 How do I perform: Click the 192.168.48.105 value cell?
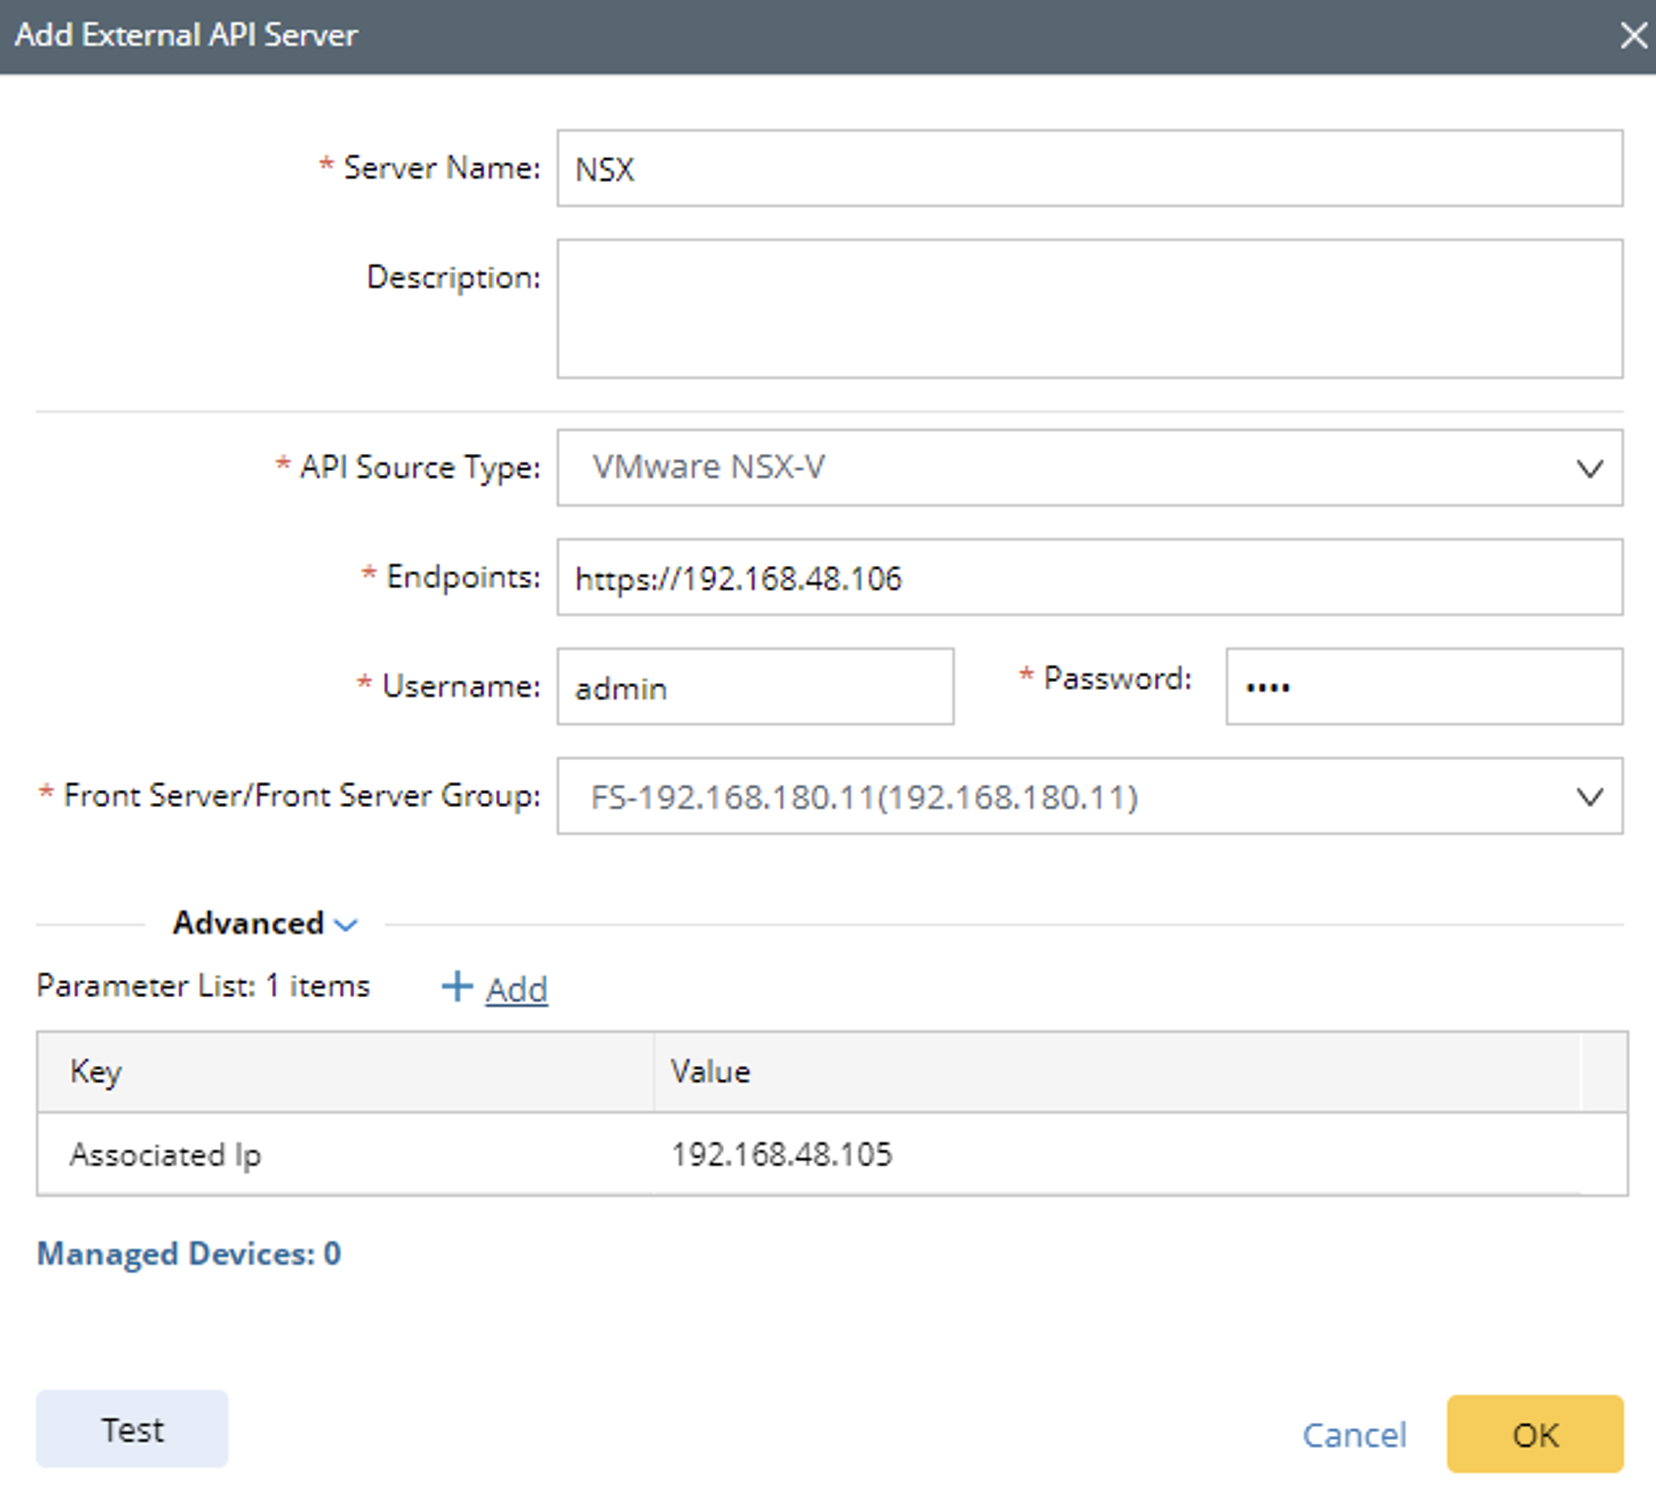click(781, 1155)
